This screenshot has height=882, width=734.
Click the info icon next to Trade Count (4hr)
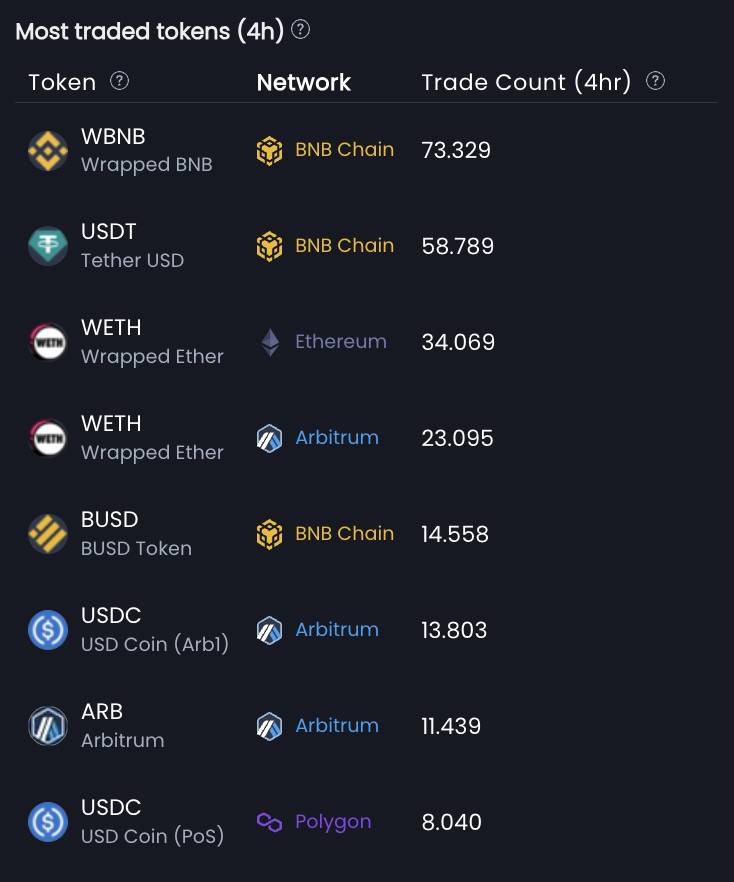click(x=655, y=81)
